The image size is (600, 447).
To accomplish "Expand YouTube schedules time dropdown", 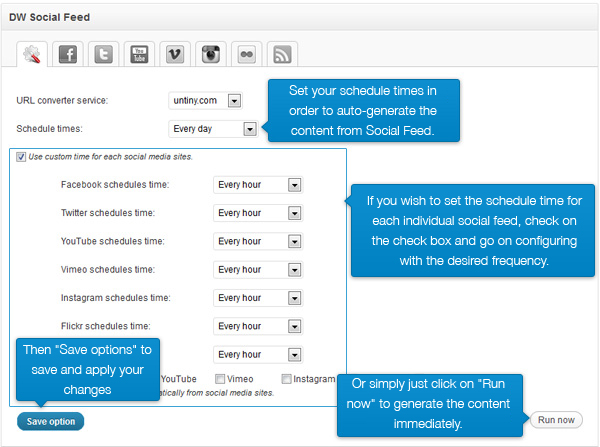I will (258, 241).
